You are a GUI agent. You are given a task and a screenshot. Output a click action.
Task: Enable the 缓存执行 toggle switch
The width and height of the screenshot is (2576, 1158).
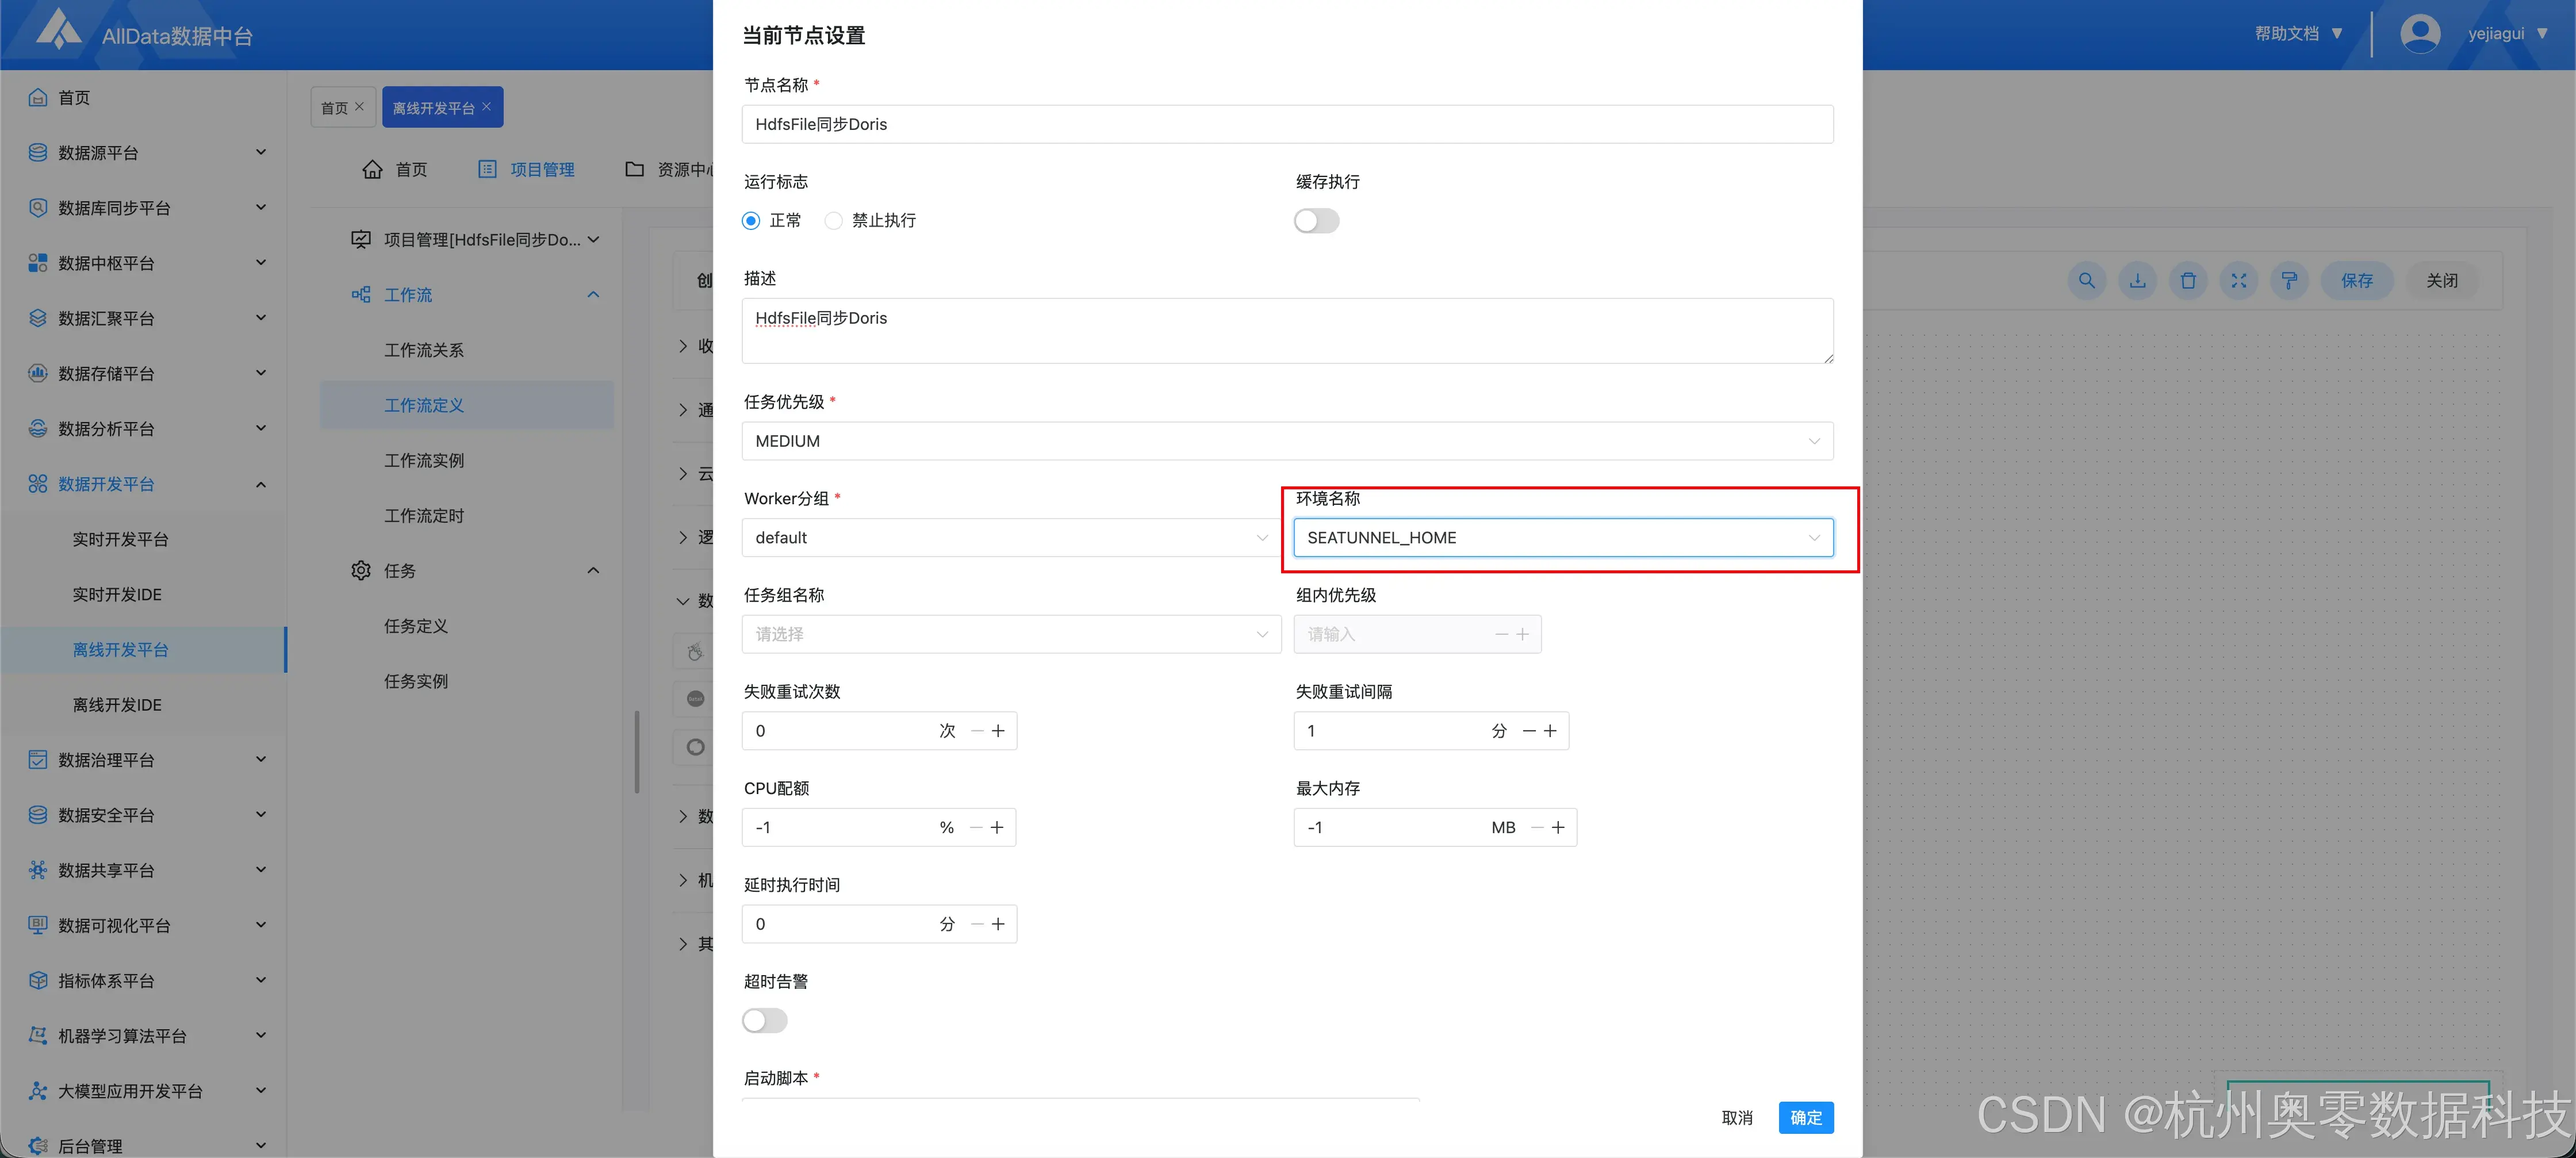(1316, 220)
